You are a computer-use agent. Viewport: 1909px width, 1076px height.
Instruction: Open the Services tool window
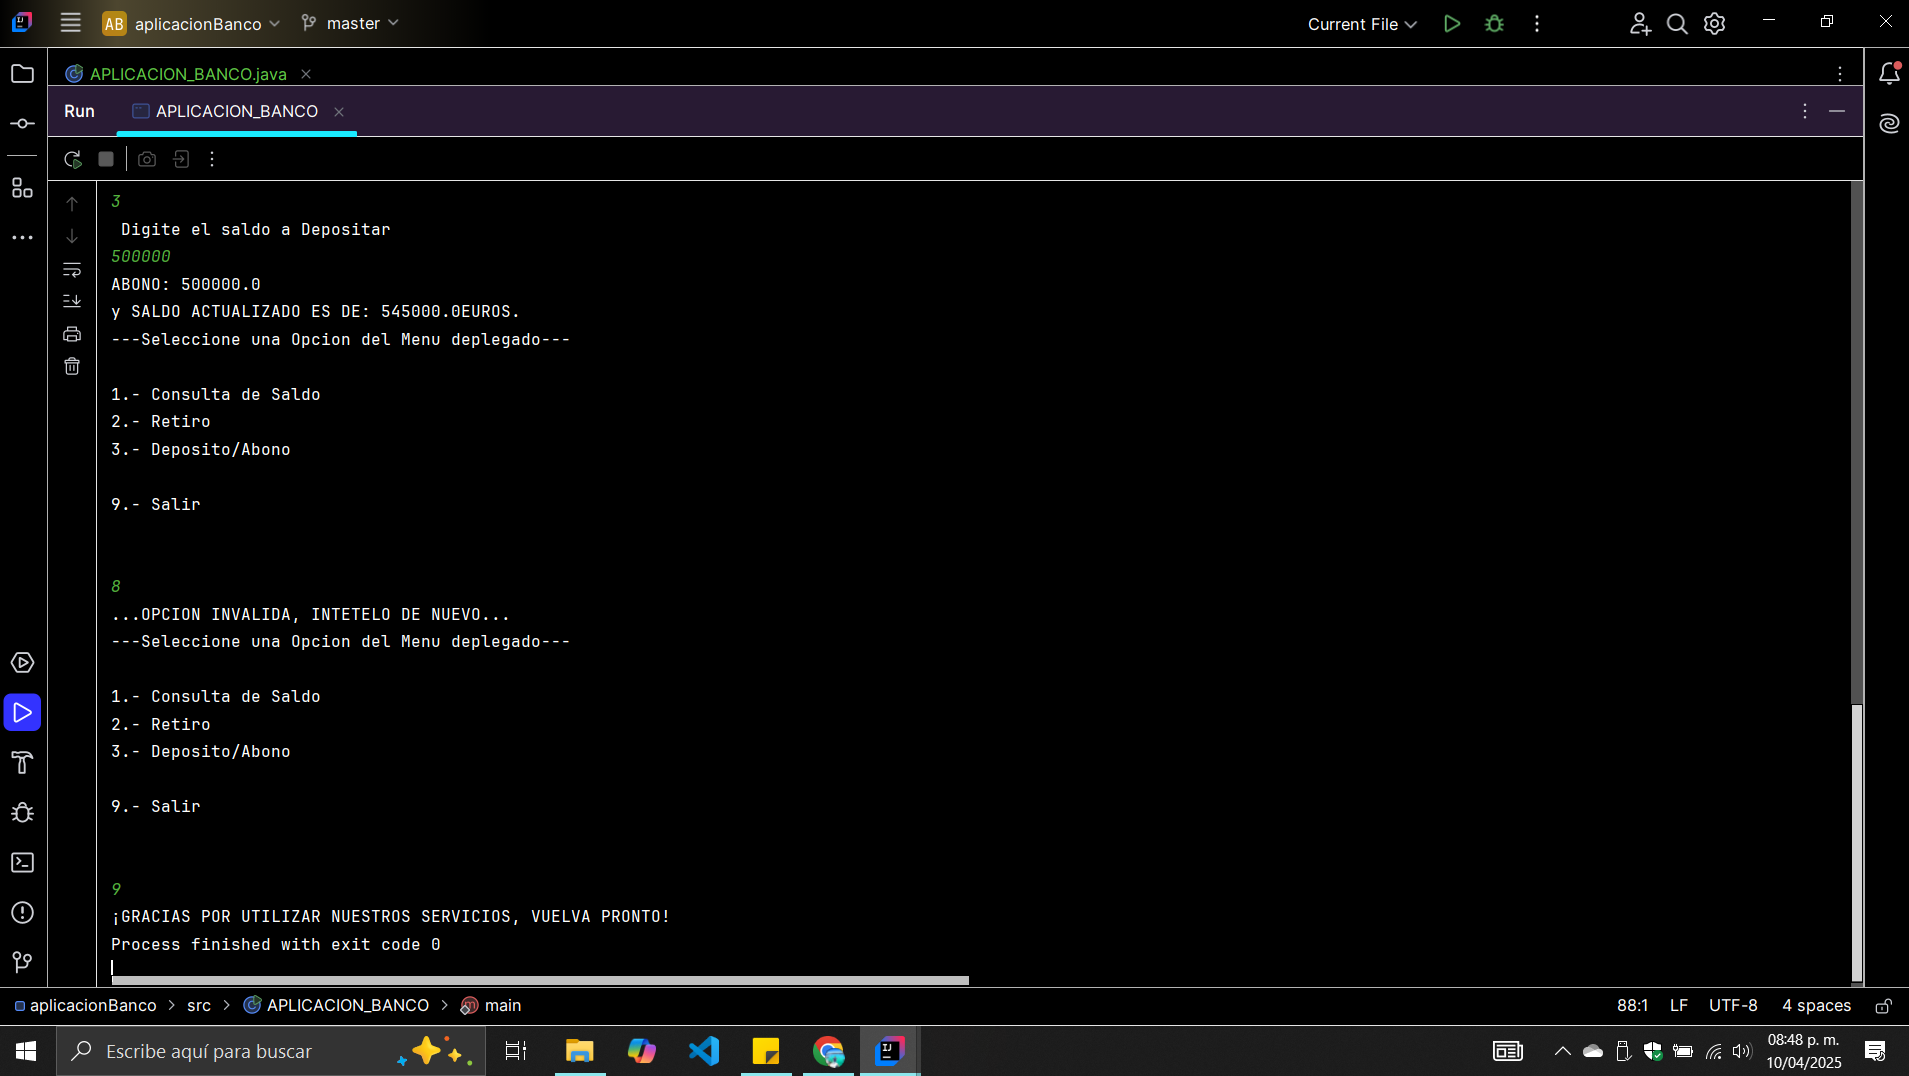22,663
